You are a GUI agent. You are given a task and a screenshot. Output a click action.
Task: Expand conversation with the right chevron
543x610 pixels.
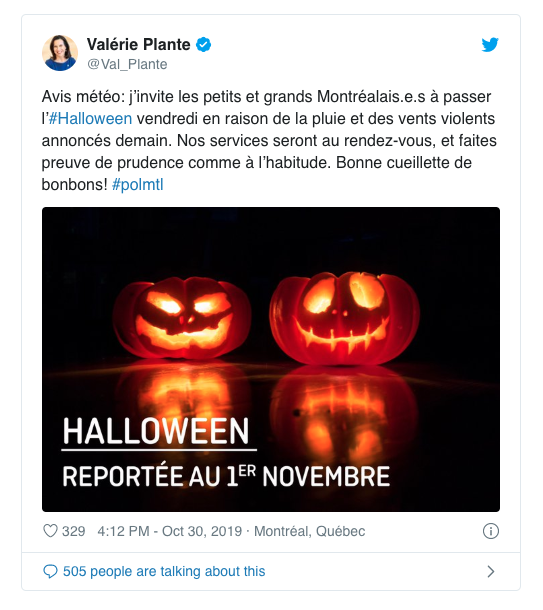[x=491, y=571]
